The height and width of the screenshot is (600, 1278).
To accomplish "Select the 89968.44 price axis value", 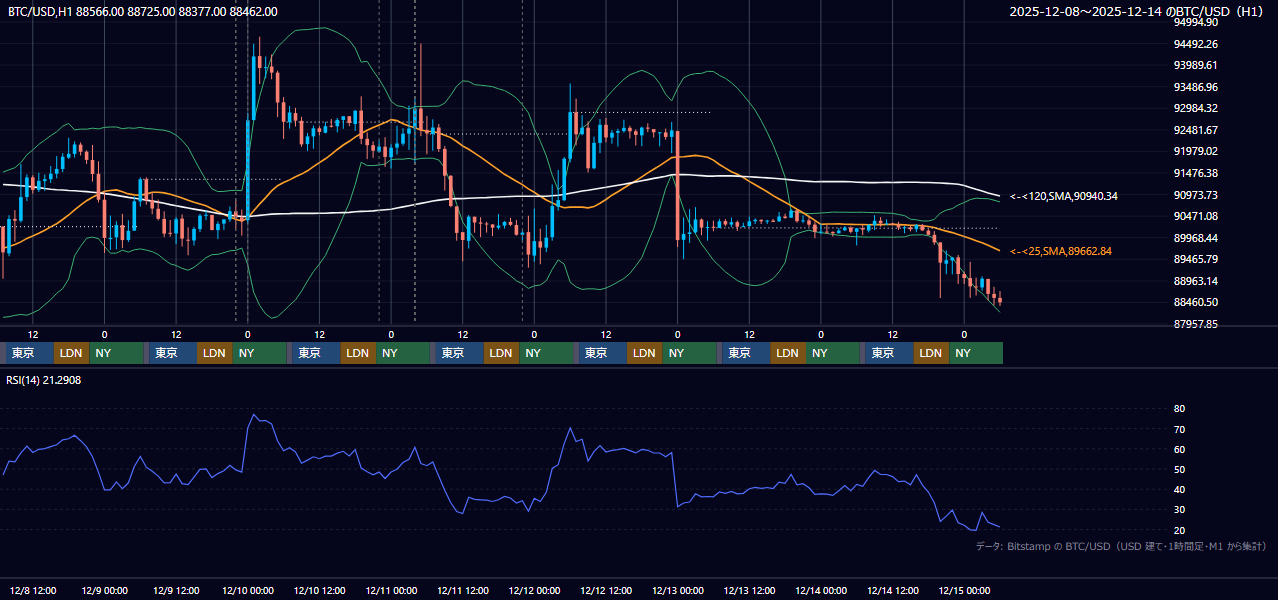I will pos(1196,238).
